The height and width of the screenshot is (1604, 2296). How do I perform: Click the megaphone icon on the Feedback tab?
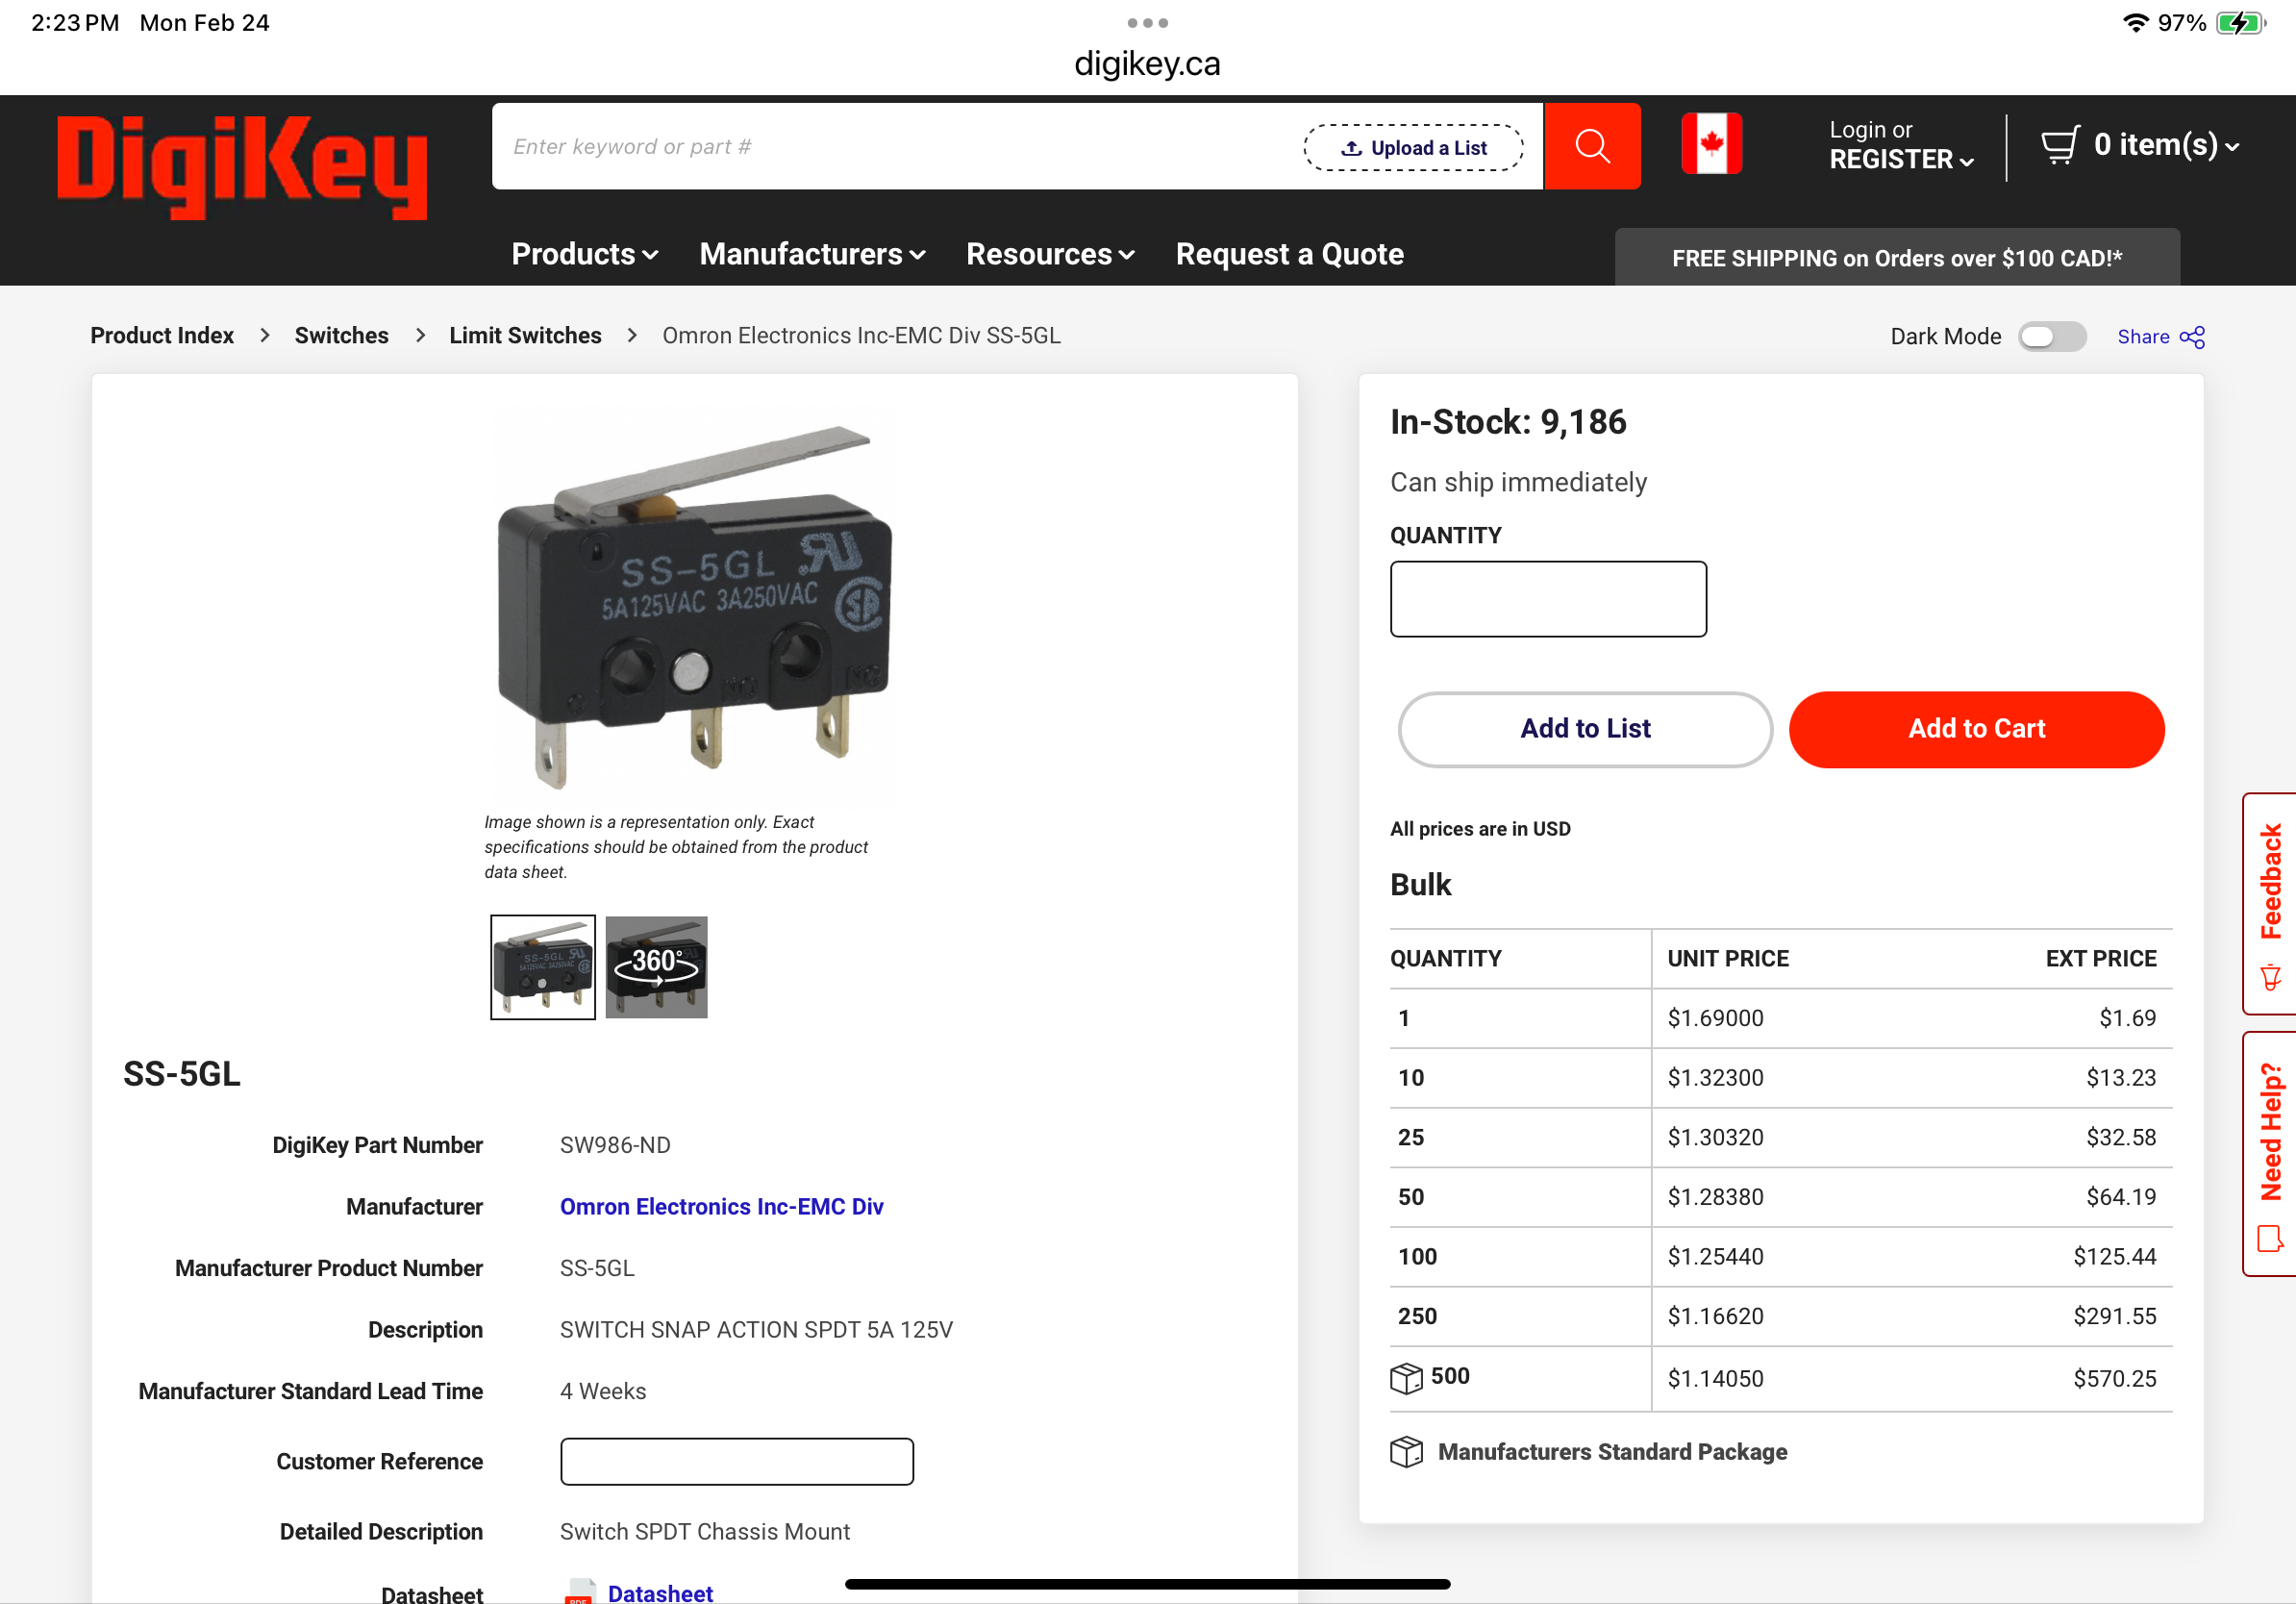click(x=2270, y=977)
